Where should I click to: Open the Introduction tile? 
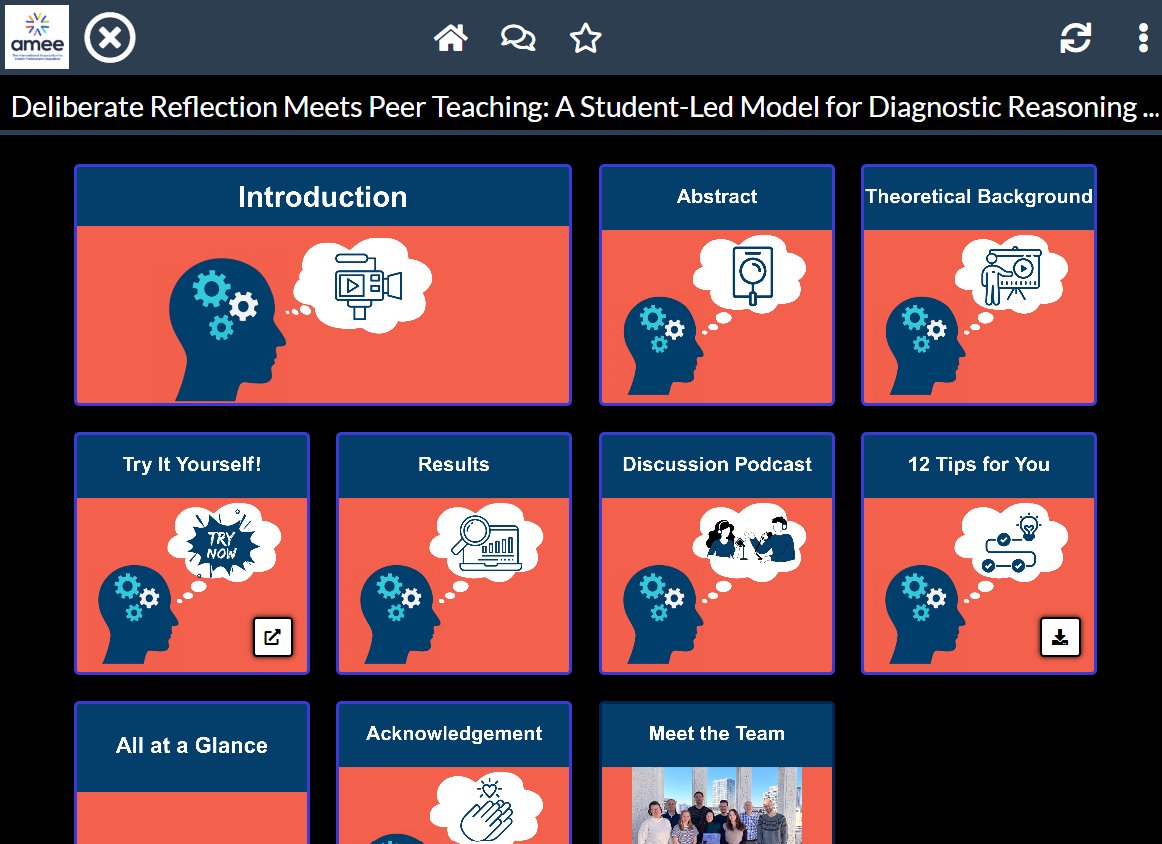click(323, 285)
